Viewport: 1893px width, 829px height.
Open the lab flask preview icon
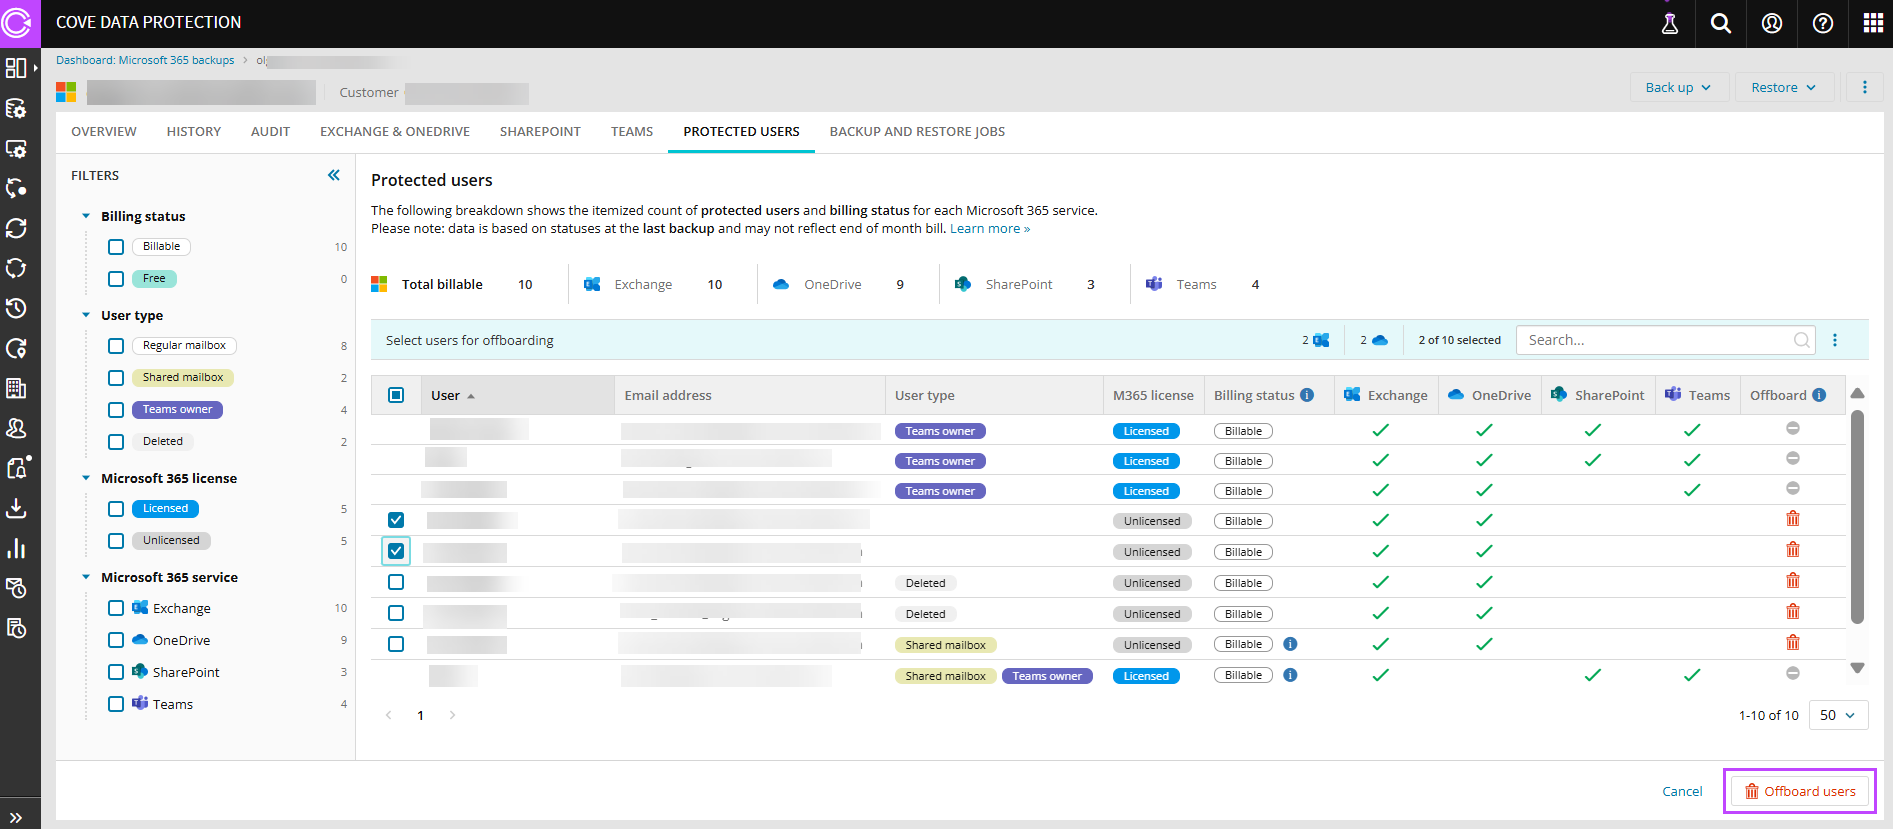point(1669,23)
